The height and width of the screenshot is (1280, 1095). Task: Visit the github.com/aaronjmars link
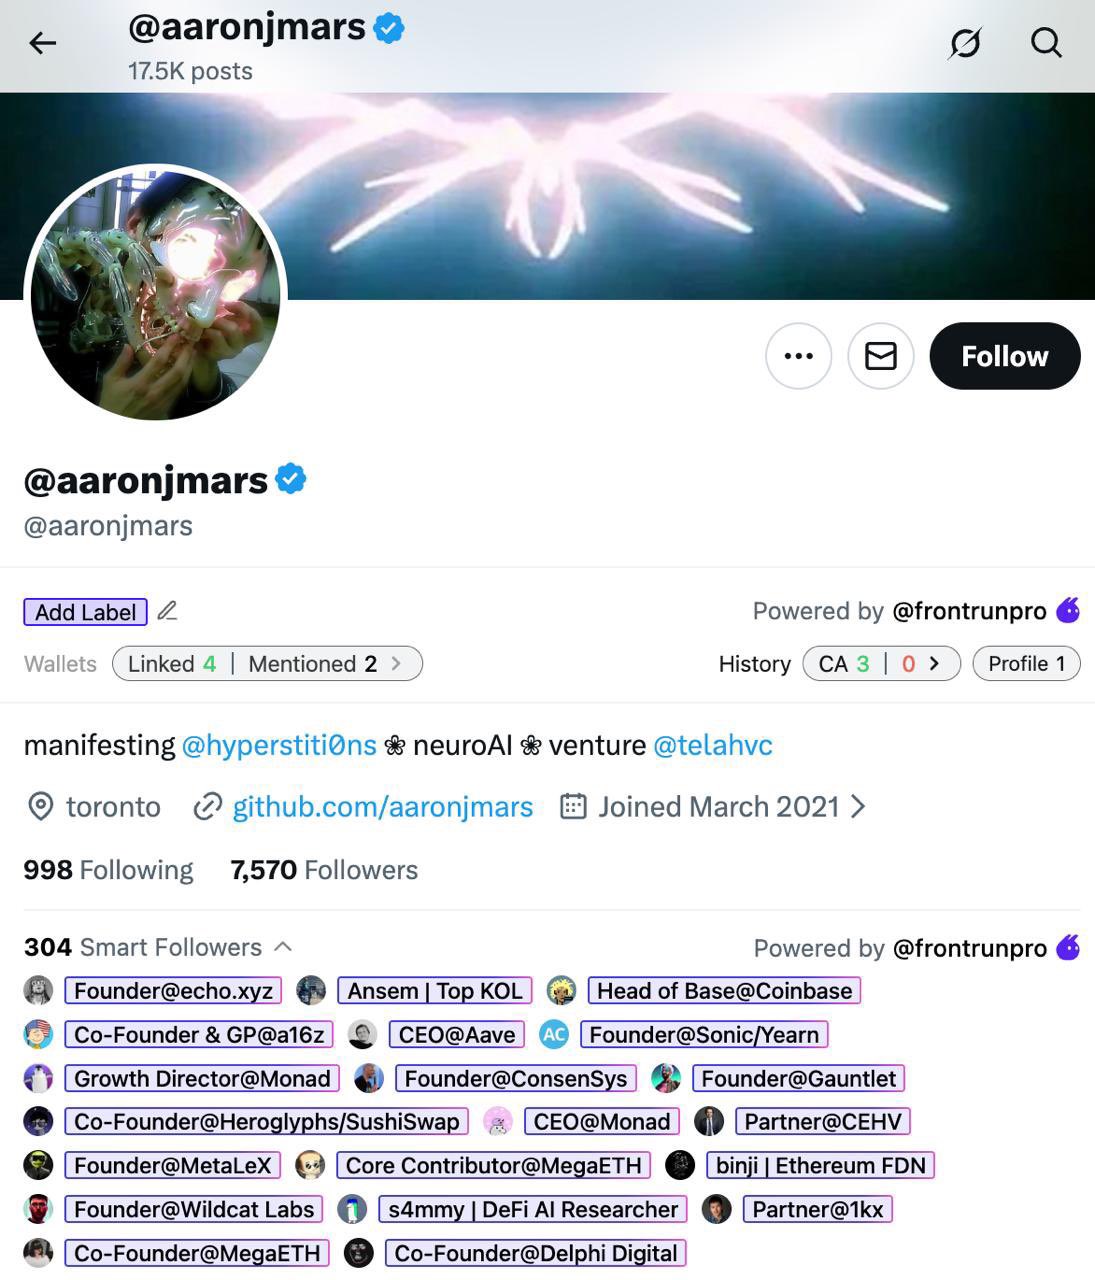point(383,807)
